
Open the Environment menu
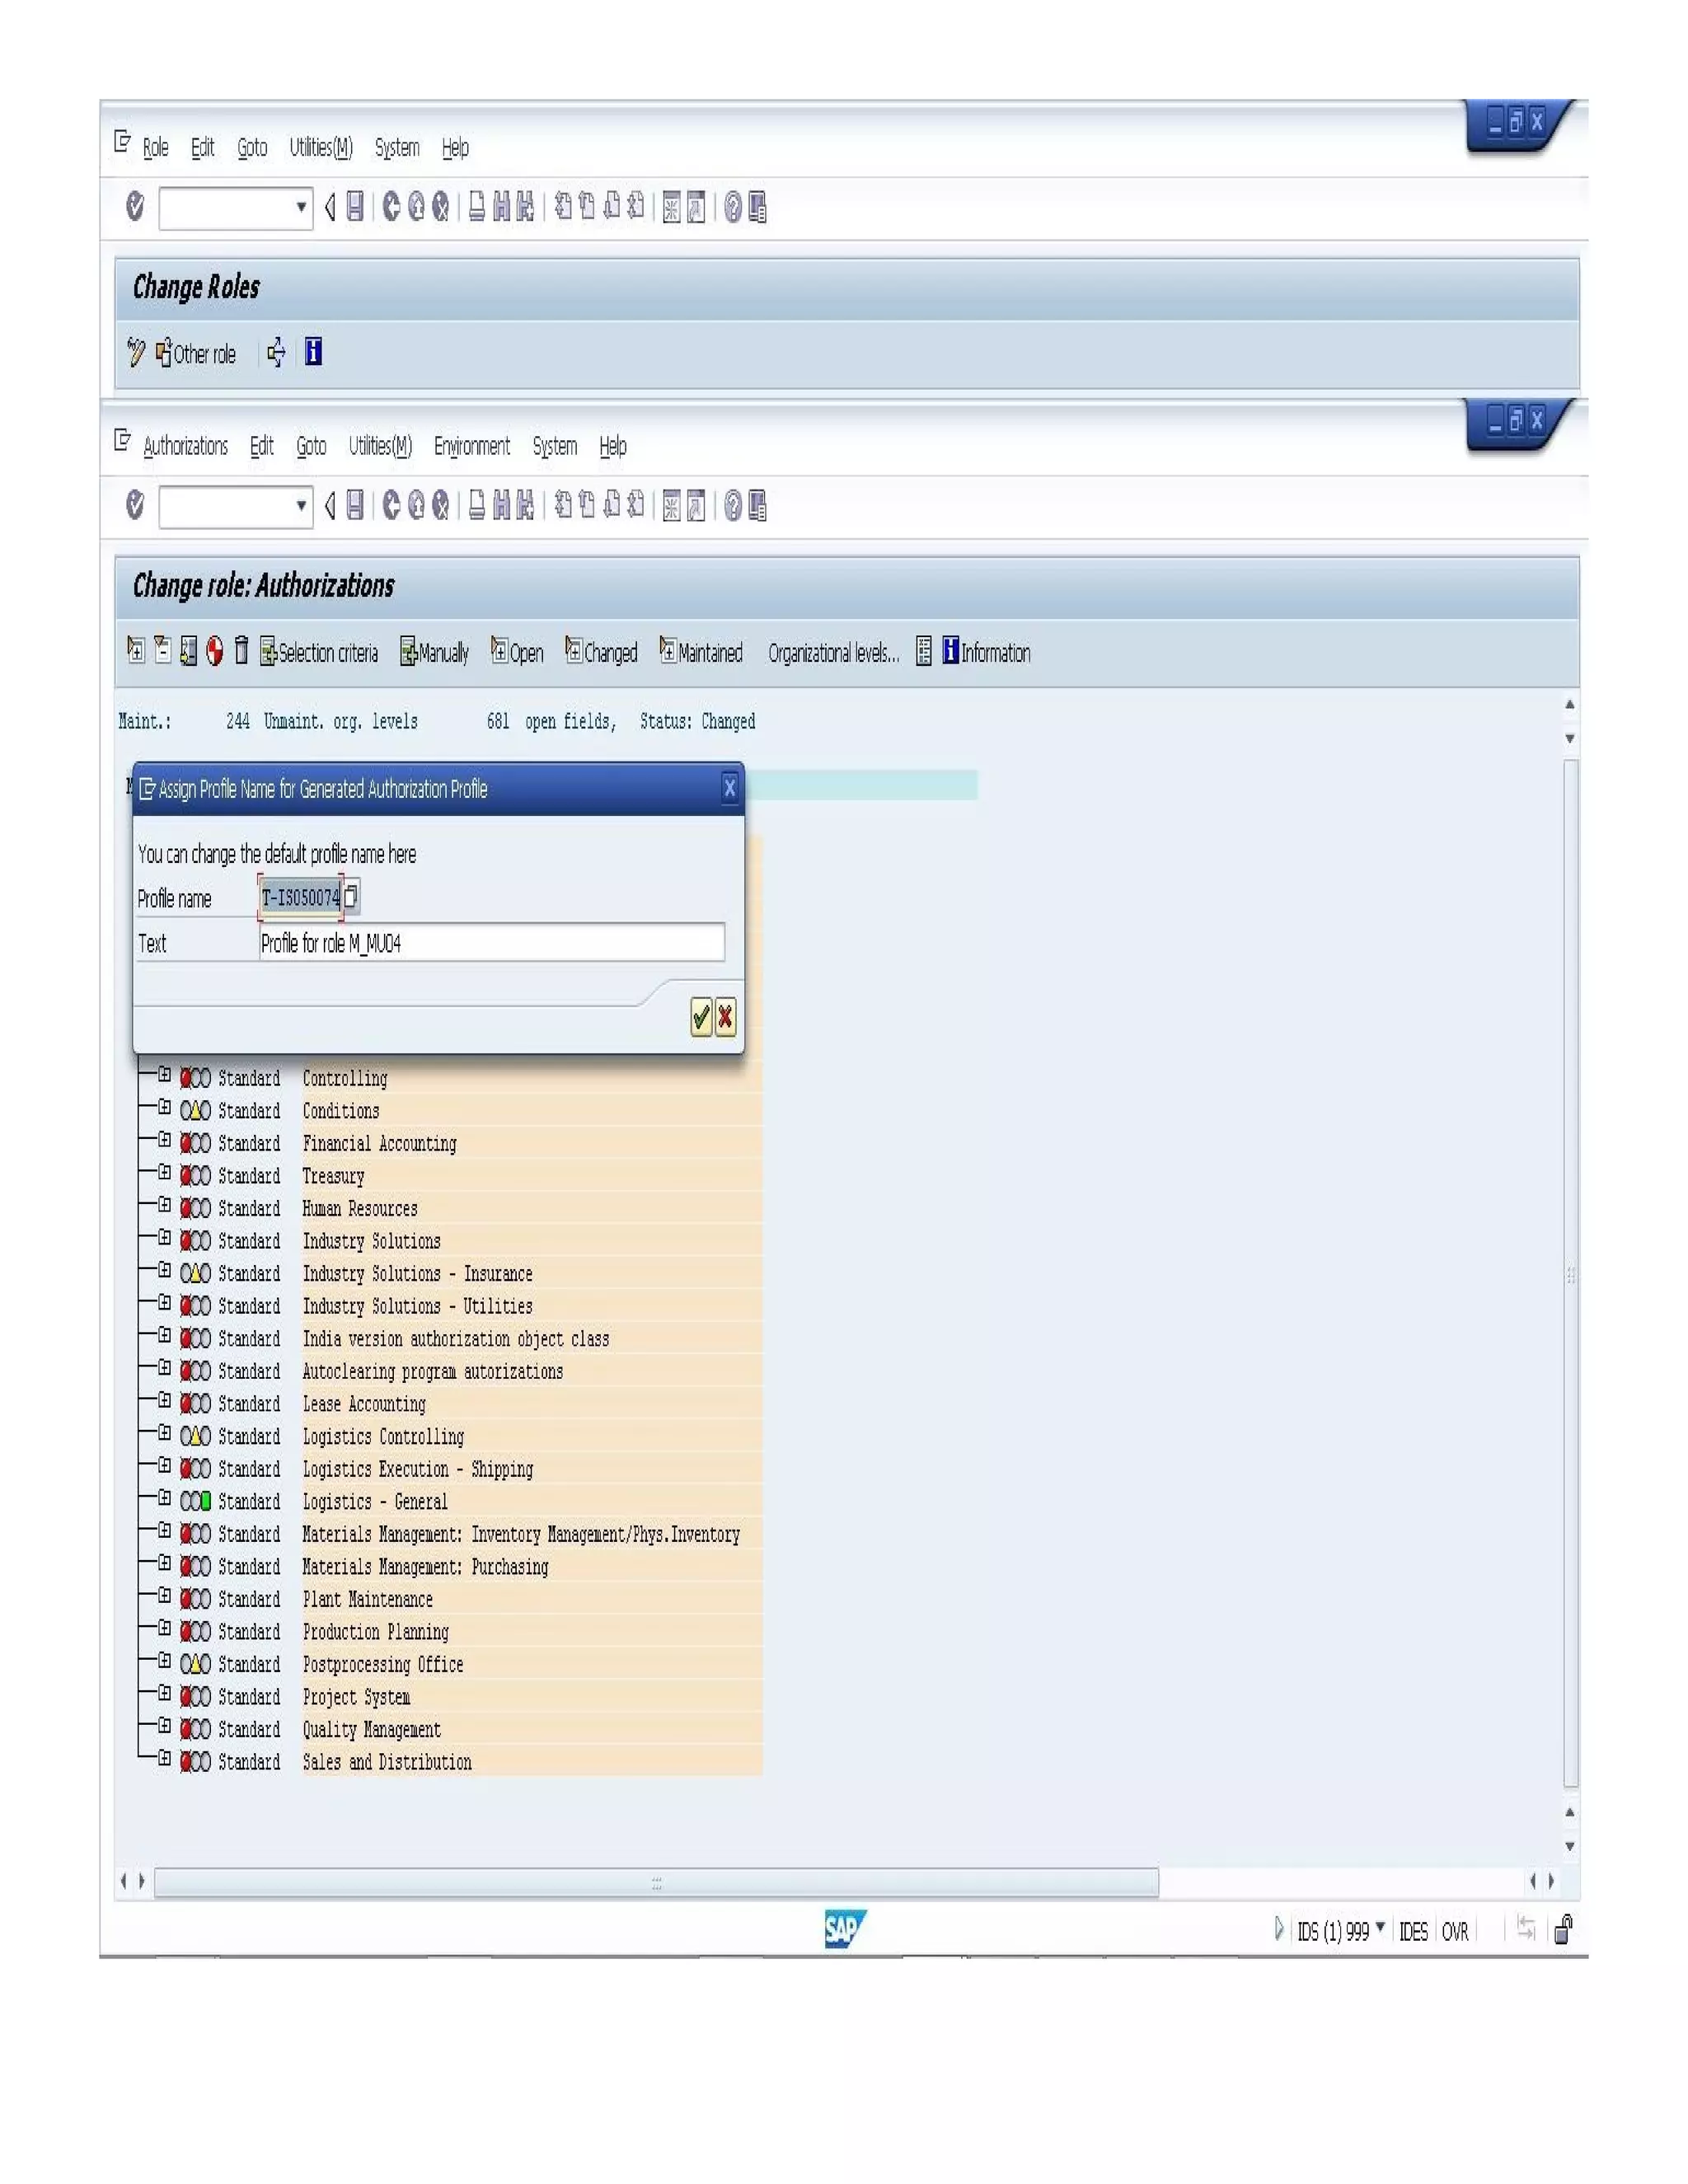[x=471, y=446]
